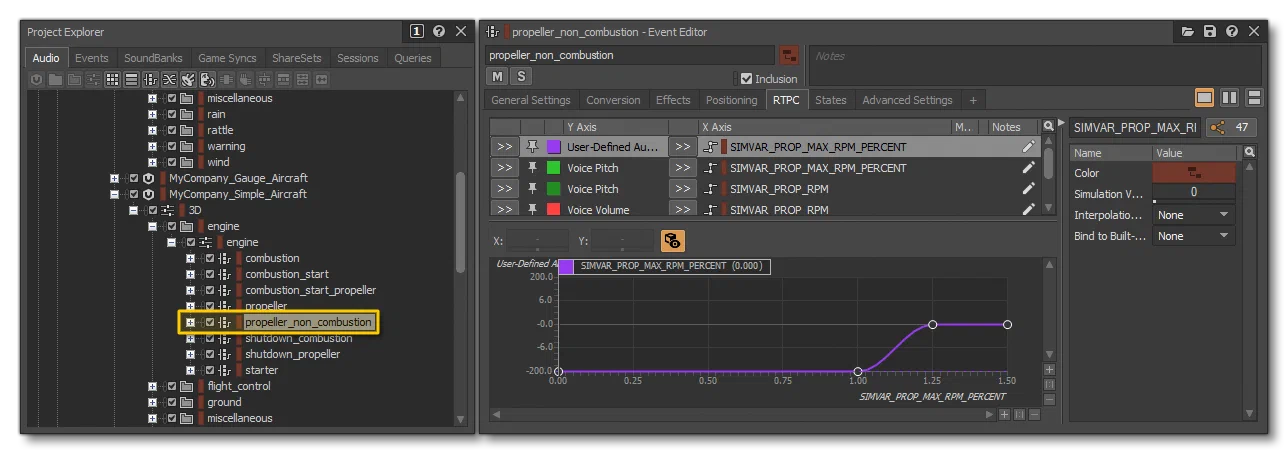Click the red Color value cell in properties

[x=1194, y=173]
